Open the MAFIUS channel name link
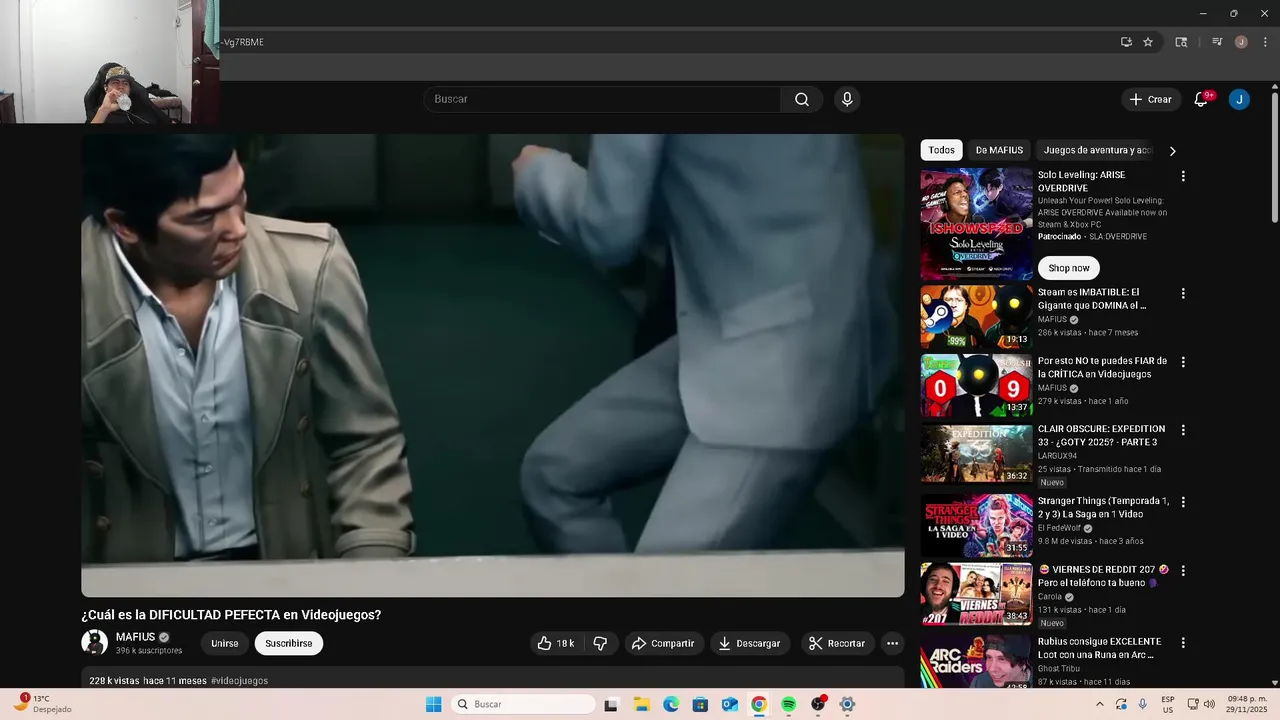The width and height of the screenshot is (1280, 720). (135, 637)
